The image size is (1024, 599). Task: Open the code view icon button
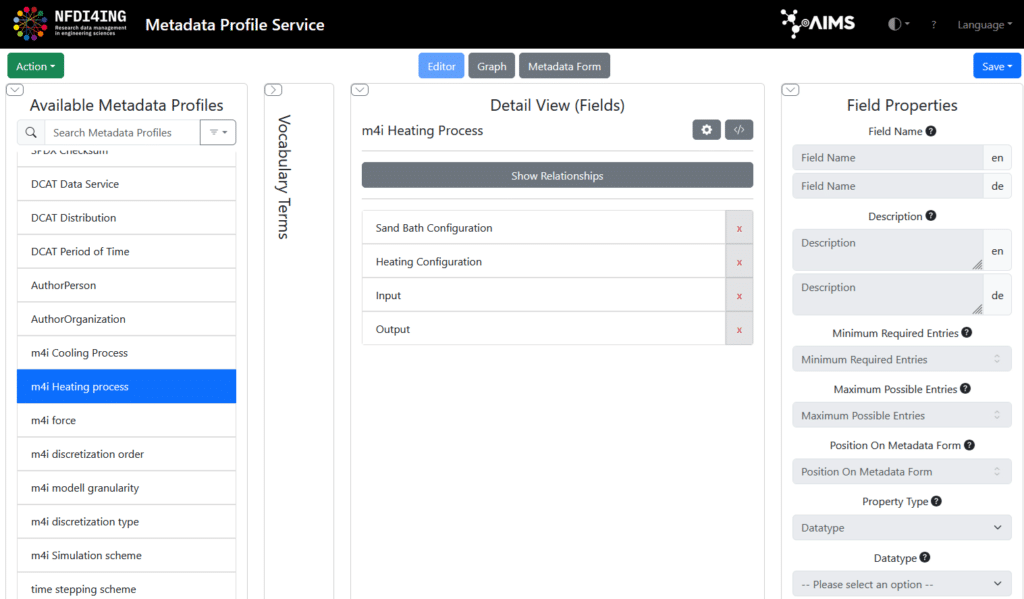pos(739,130)
